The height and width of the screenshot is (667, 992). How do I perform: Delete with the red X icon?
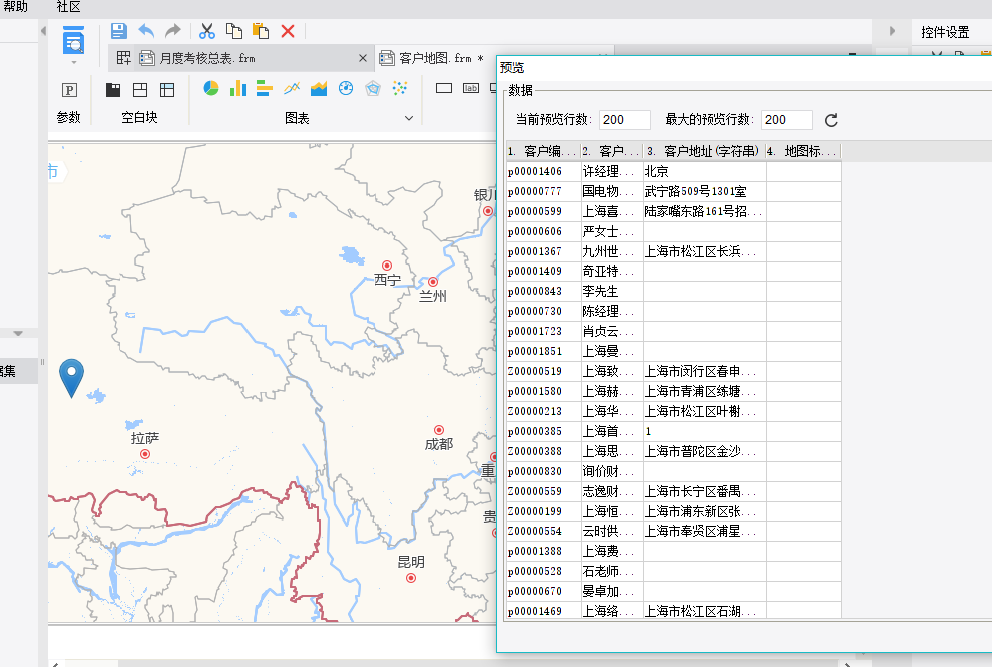tap(288, 31)
